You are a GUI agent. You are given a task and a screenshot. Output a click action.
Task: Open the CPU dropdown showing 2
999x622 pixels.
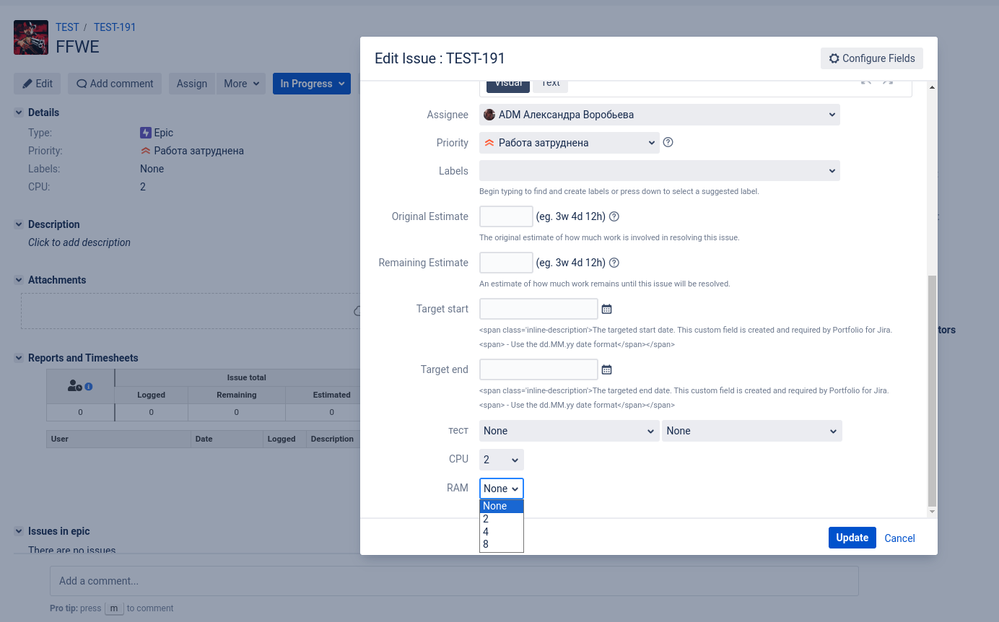tap(501, 459)
